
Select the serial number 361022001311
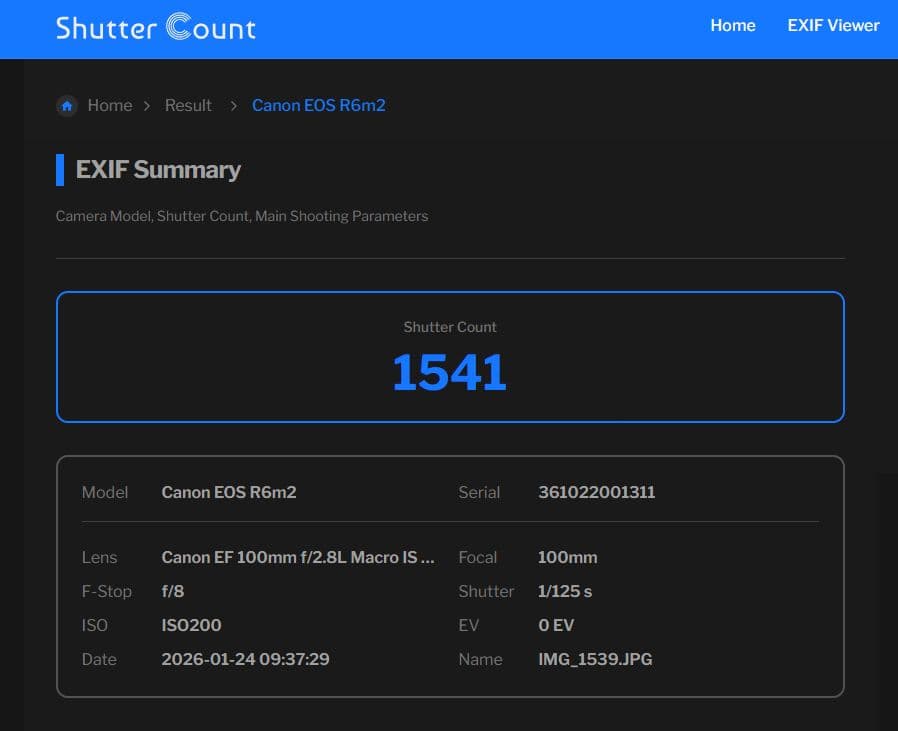click(596, 492)
